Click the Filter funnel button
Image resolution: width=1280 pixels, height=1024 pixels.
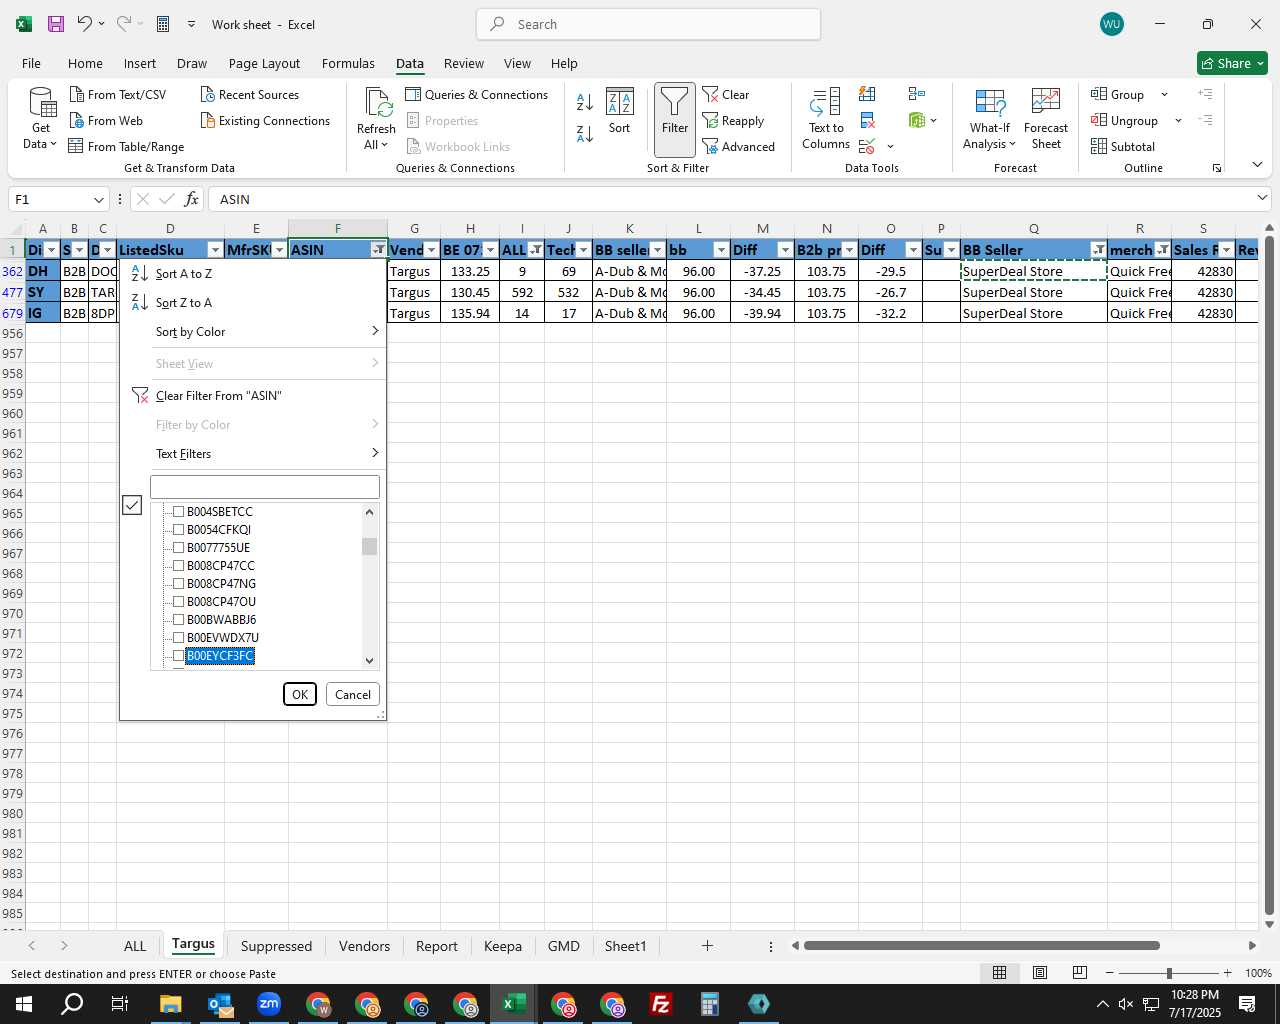(x=675, y=119)
